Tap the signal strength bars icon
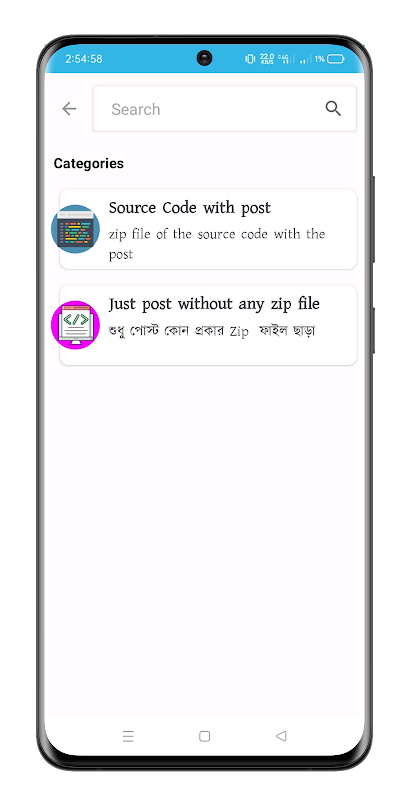The image size is (409, 800). 305,60
